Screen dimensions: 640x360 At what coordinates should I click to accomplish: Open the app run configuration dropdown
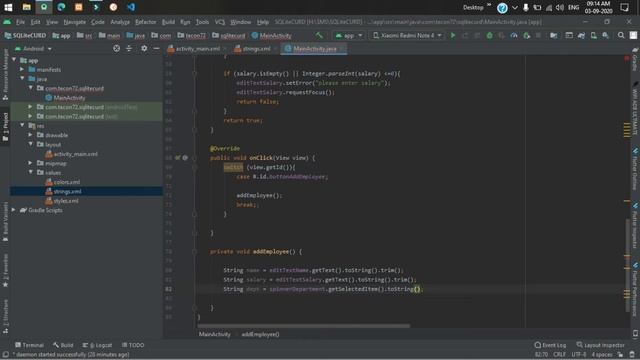pyautogui.click(x=348, y=36)
